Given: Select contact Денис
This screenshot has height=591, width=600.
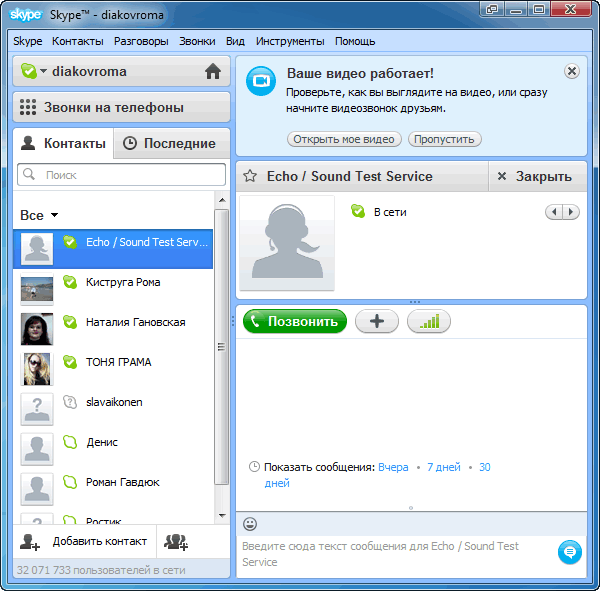Looking at the screenshot, I should click(113, 449).
